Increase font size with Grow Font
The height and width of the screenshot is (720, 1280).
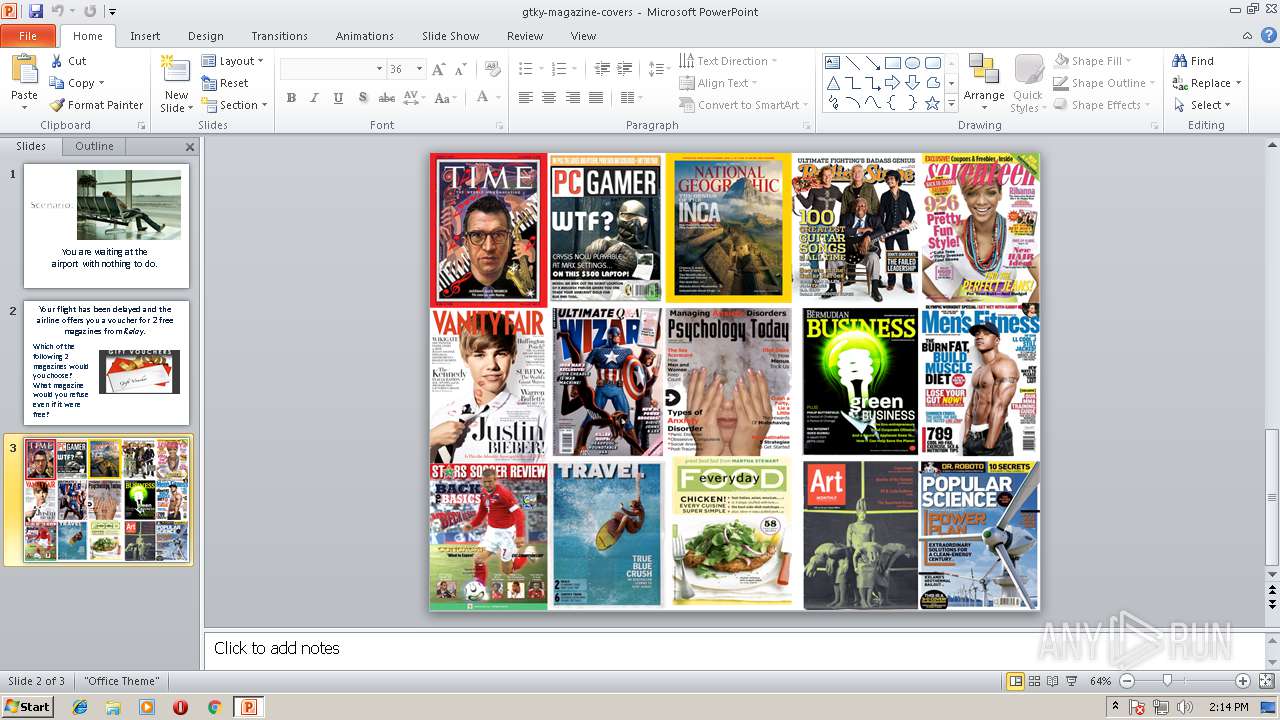(440, 69)
